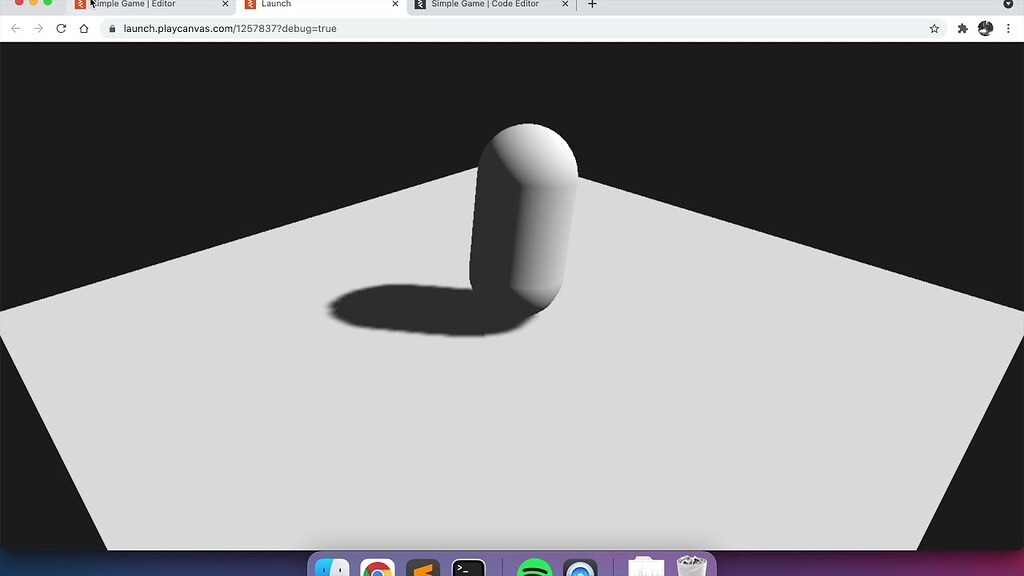Navigate forward in the browser
This screenshot has width=1024, height=576.
[x=38, y=29]
